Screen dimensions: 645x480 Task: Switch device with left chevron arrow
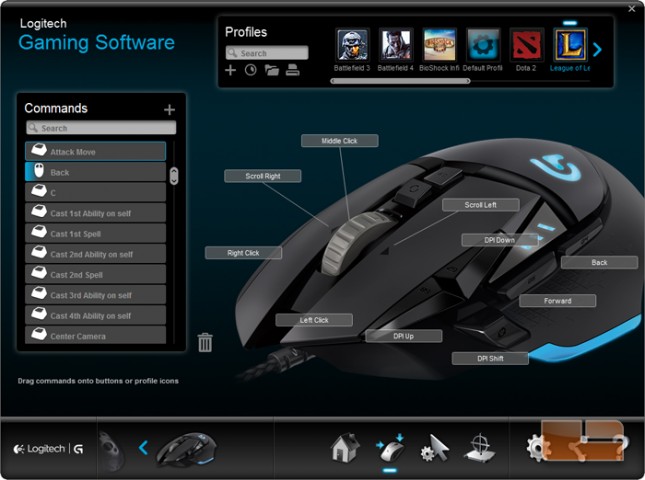point(143,448)
